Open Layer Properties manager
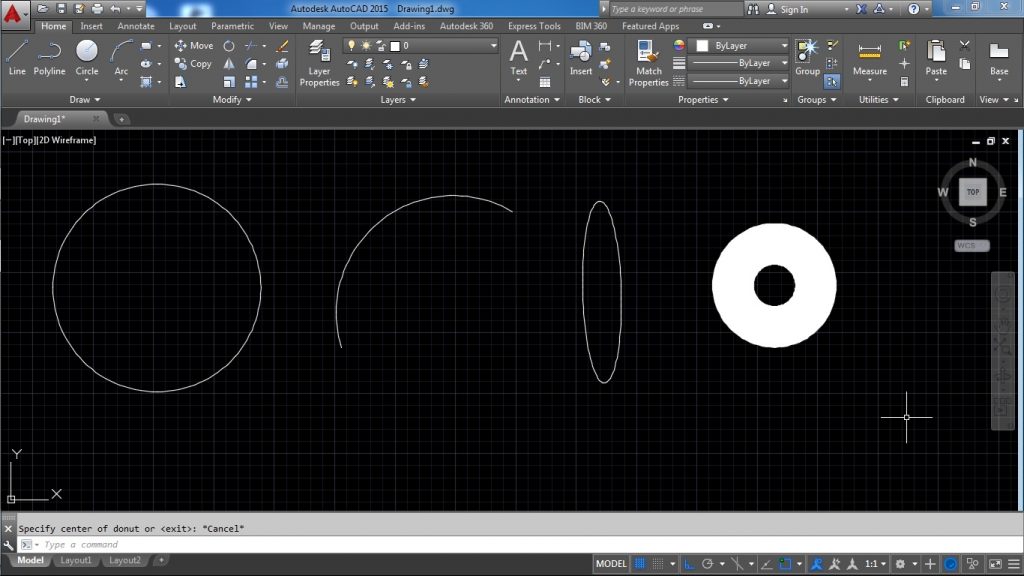This screenshot has height=576, width=1024. [x=319, y=63]
